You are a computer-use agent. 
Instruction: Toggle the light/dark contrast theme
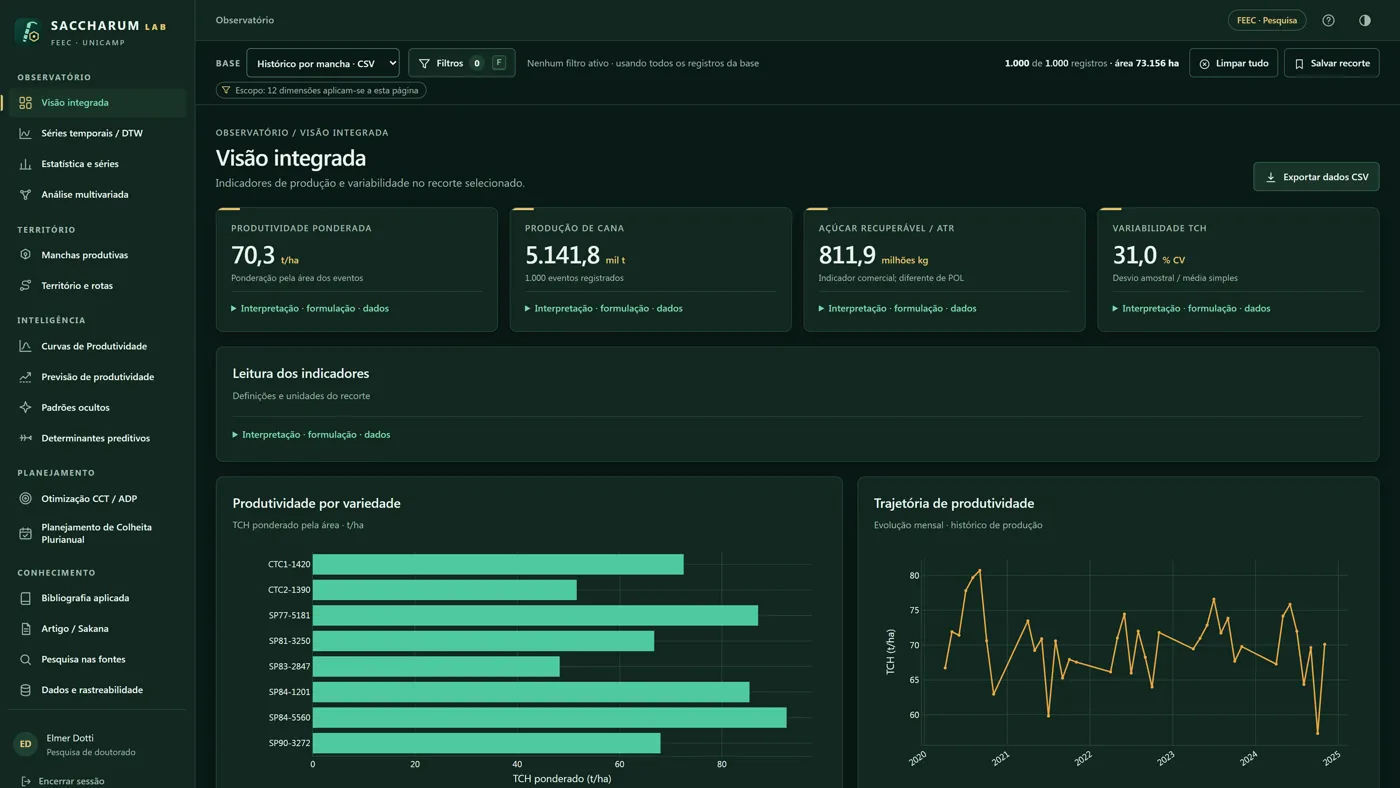pyautogui.click(x=1365, y=20)
